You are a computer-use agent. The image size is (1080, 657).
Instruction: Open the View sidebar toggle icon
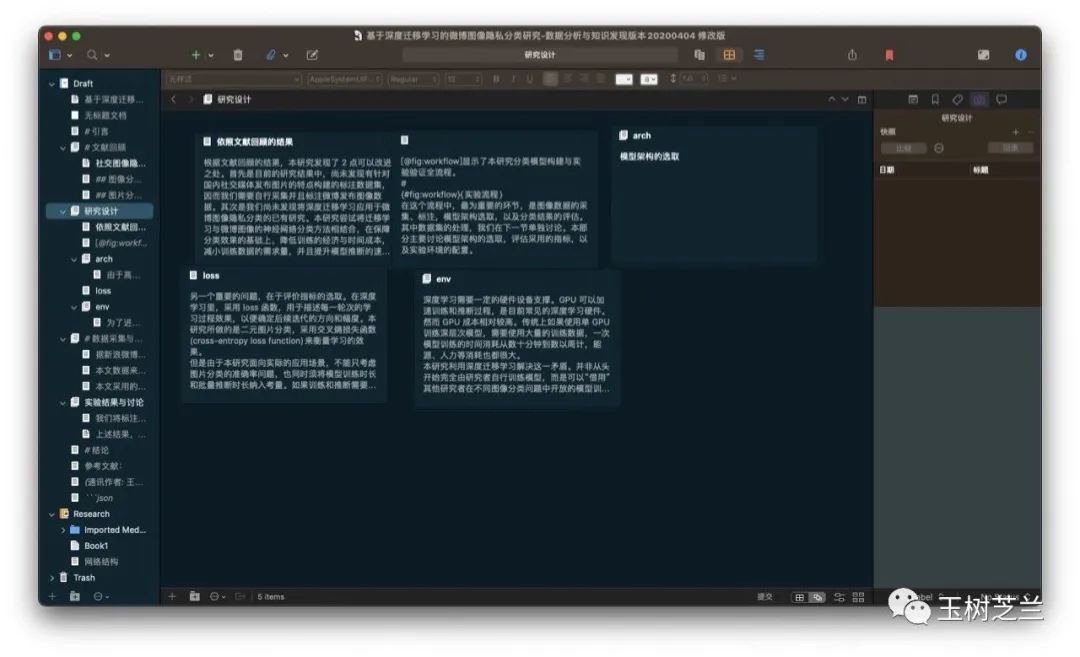click(55, 55)
